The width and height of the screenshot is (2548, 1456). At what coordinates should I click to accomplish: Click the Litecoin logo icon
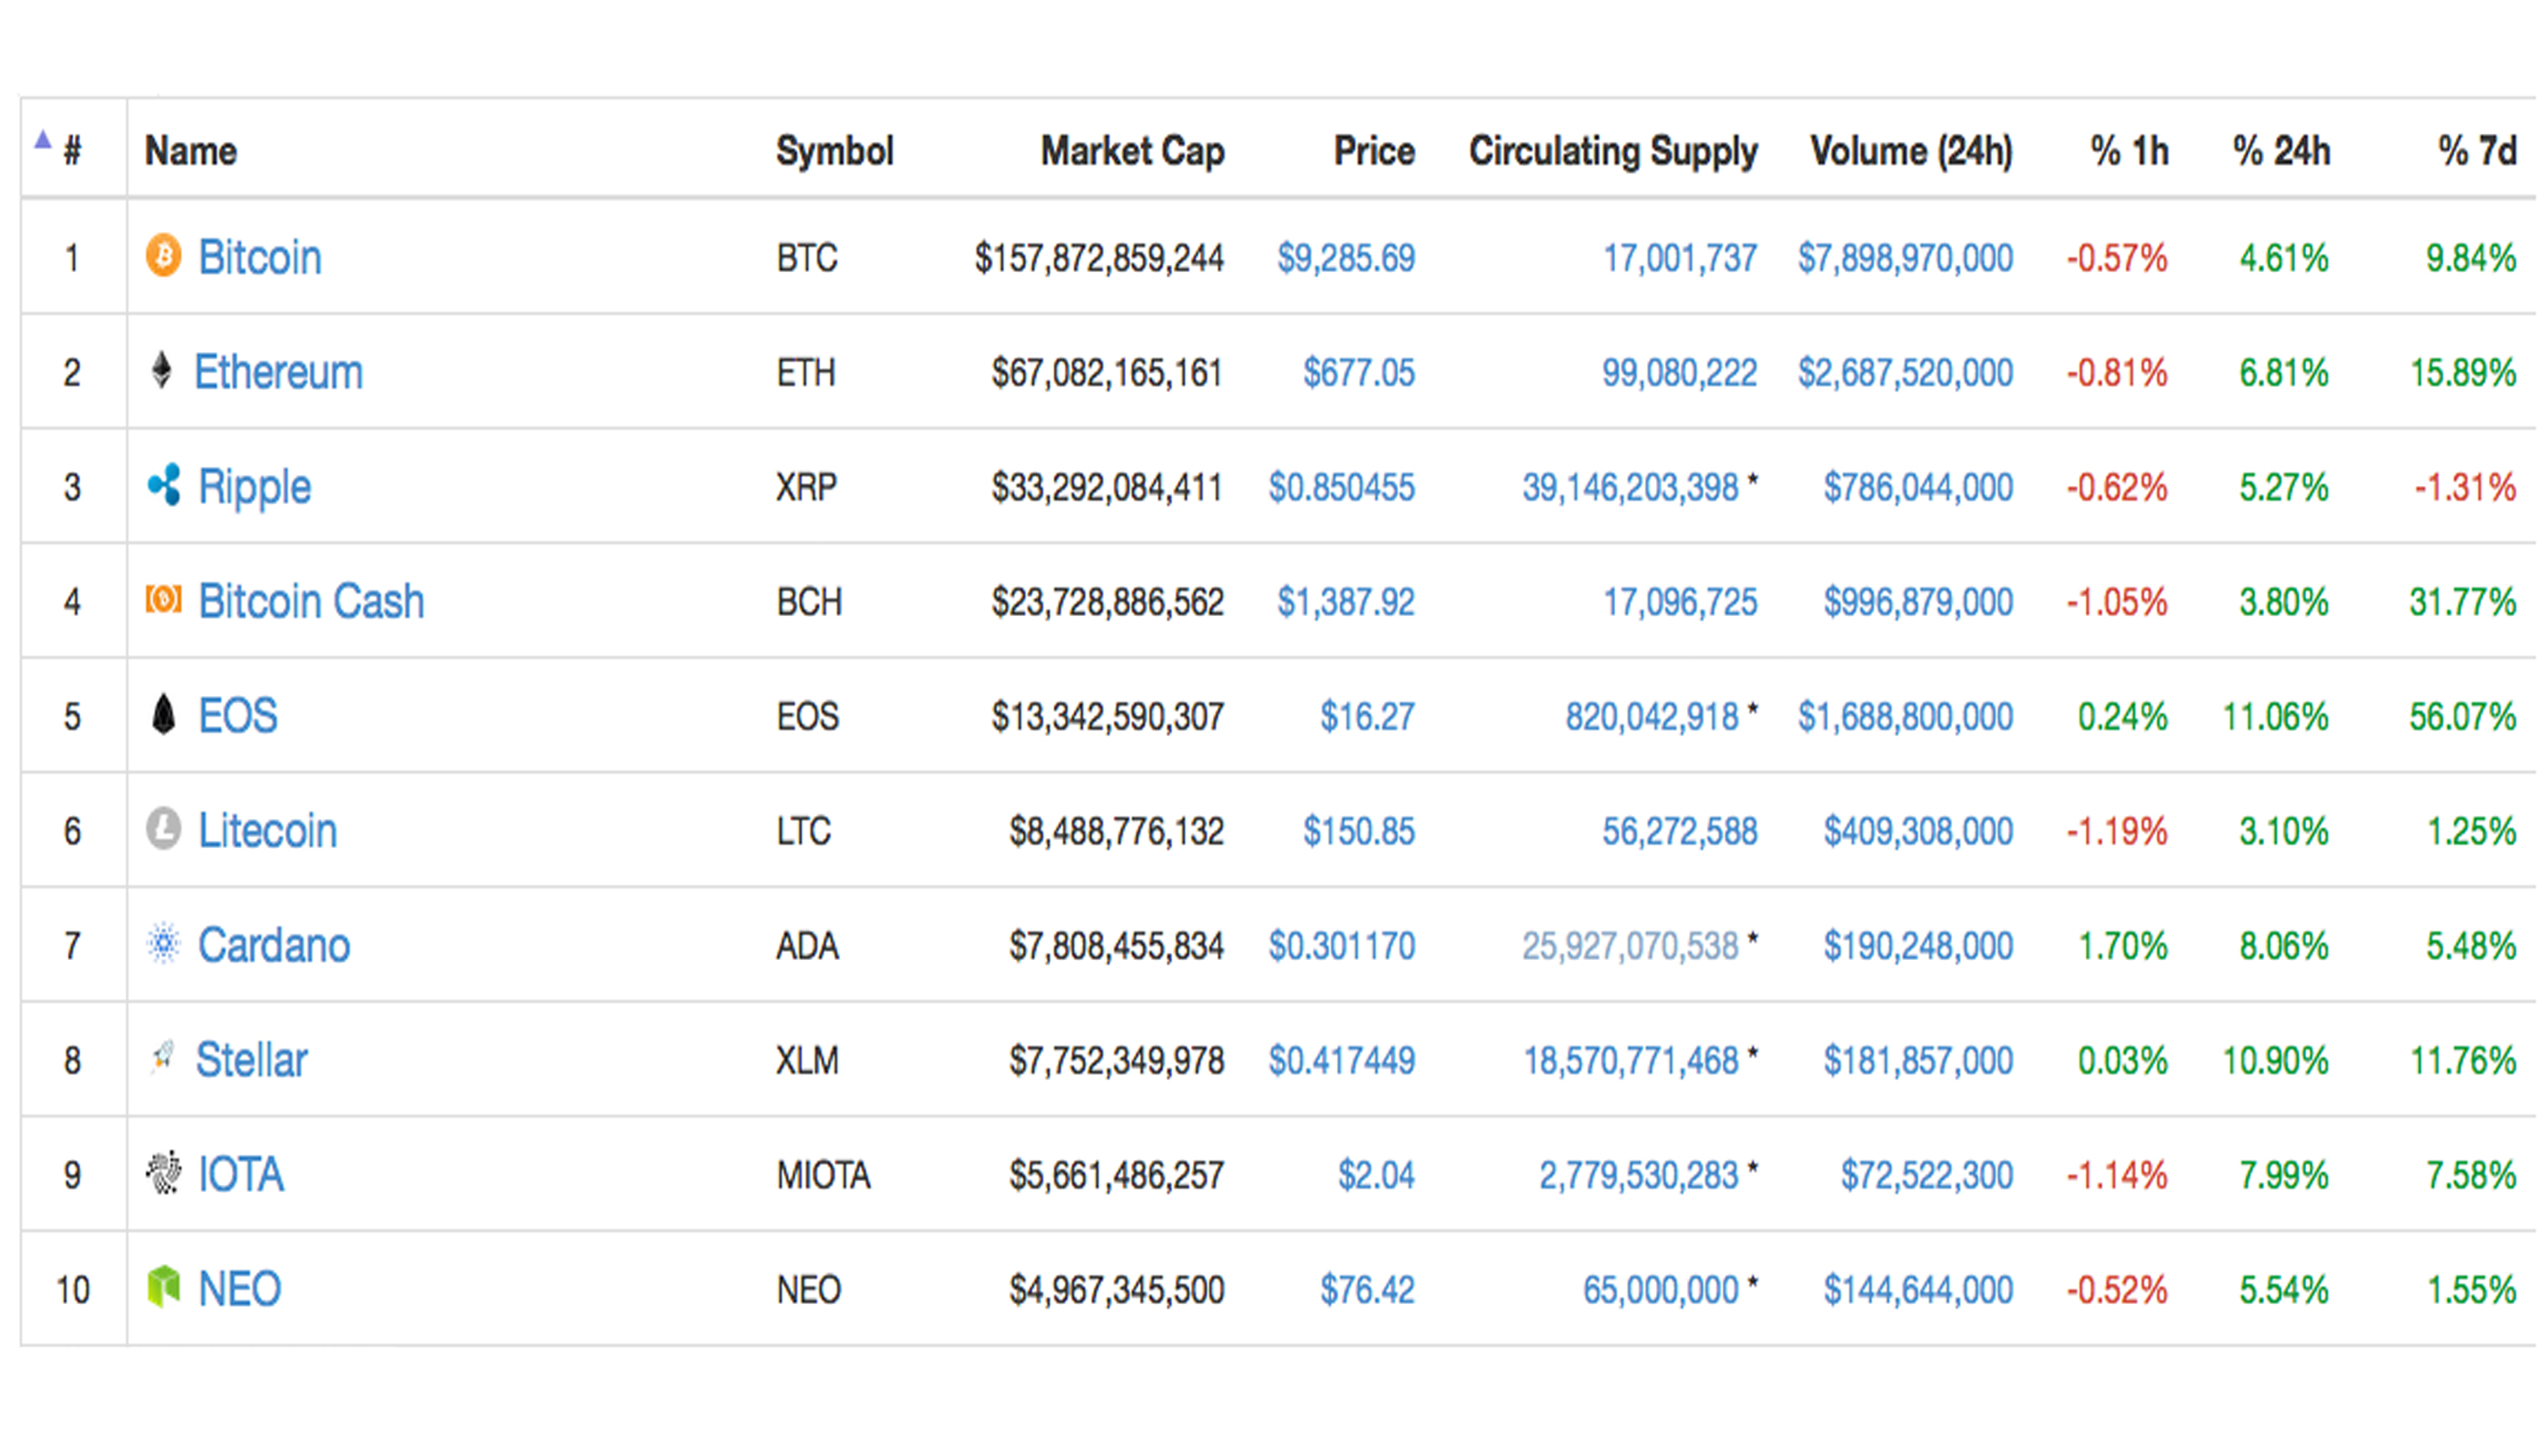(x=163, y=829)
